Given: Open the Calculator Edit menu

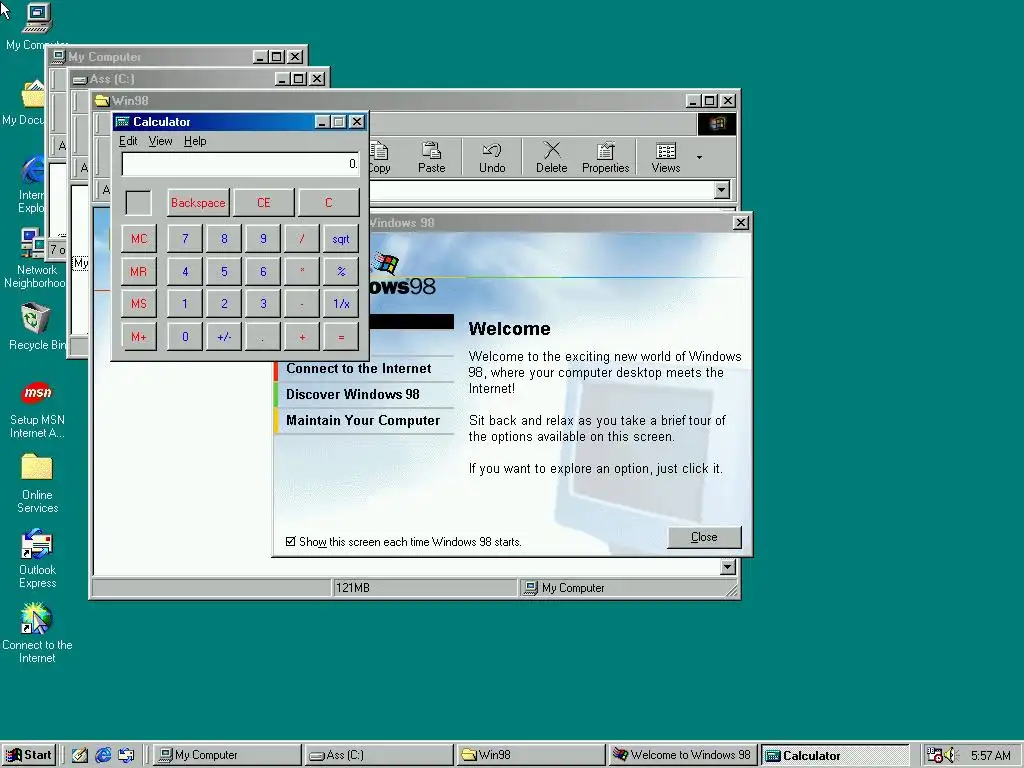Looking at the screenshot, I should click(128, 141).
